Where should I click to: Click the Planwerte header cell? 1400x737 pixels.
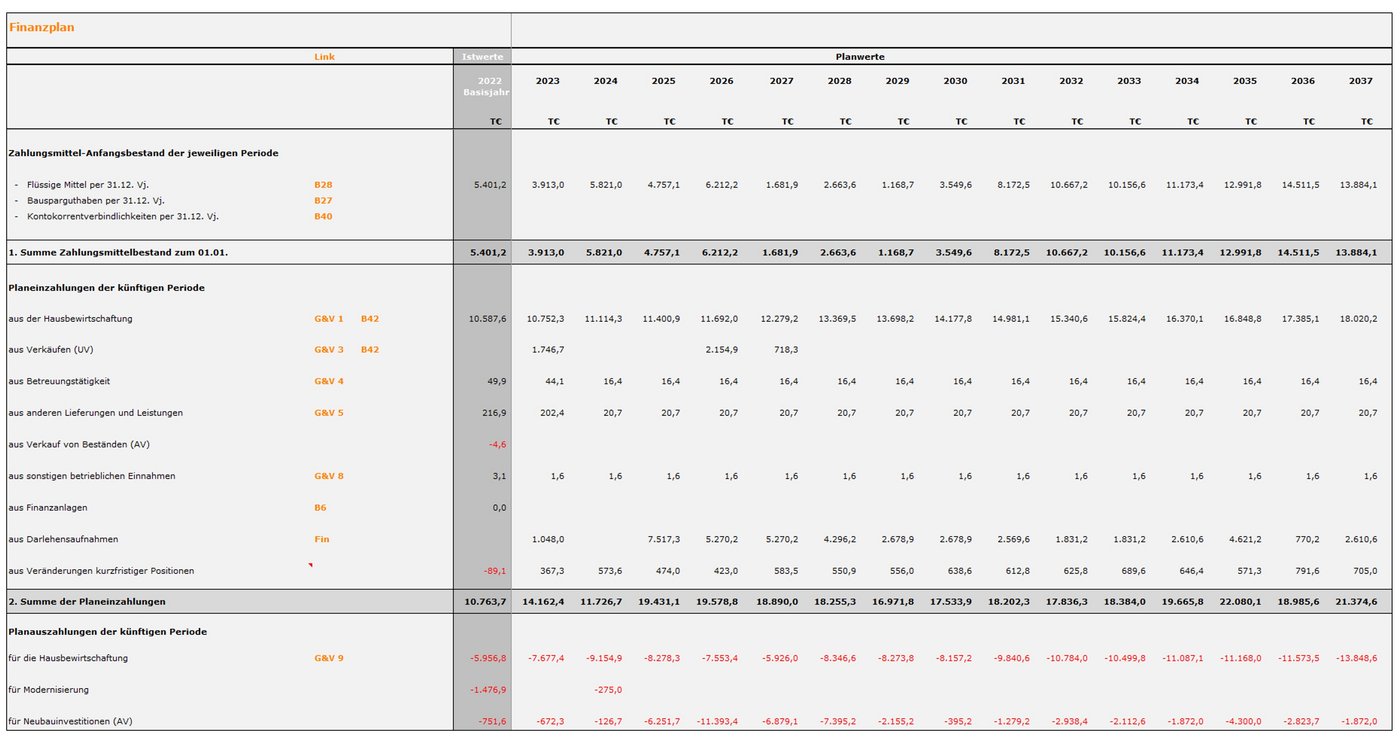pos(860,57)
